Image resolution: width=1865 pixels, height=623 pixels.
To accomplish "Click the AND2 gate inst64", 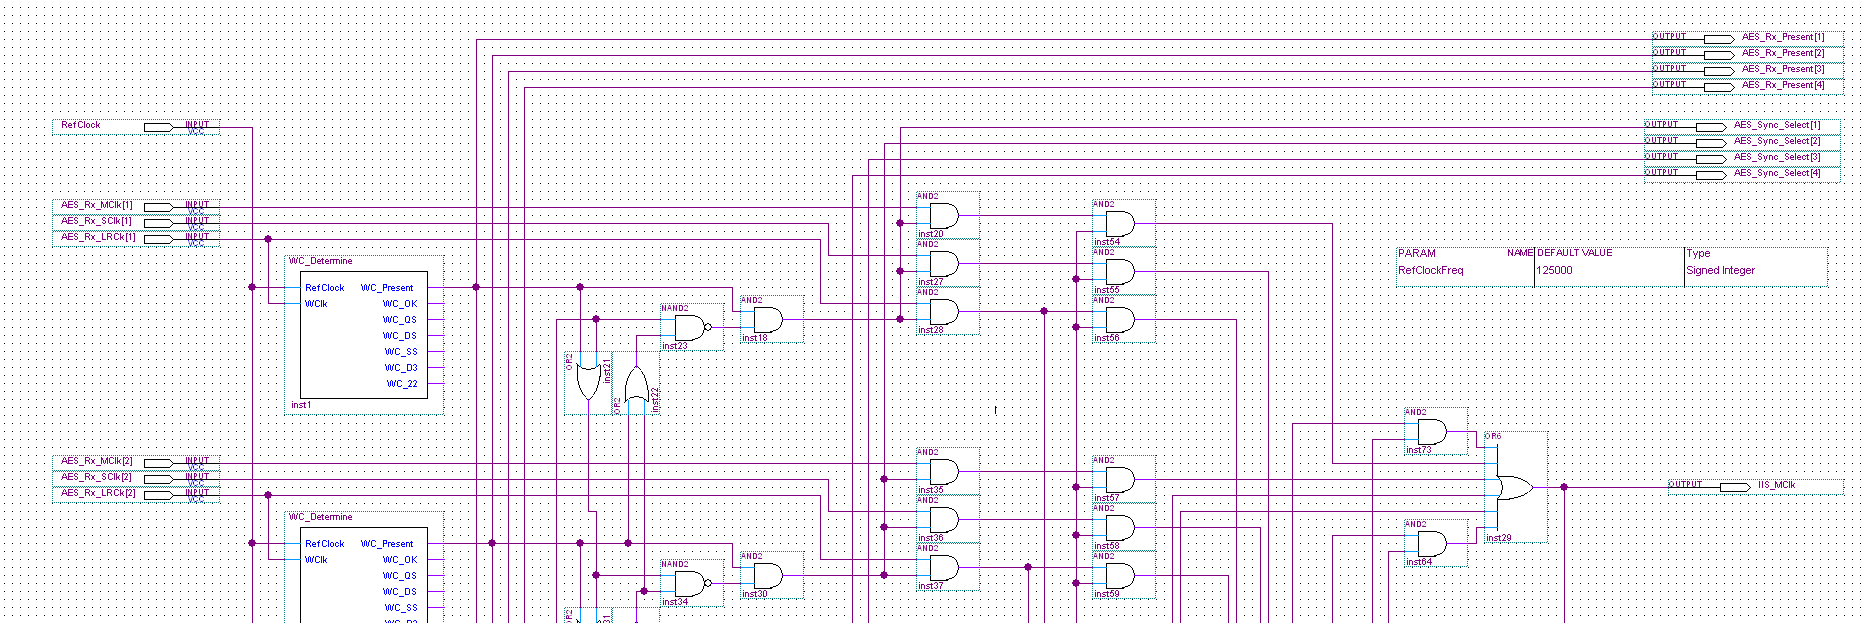I will point(1434,543).
